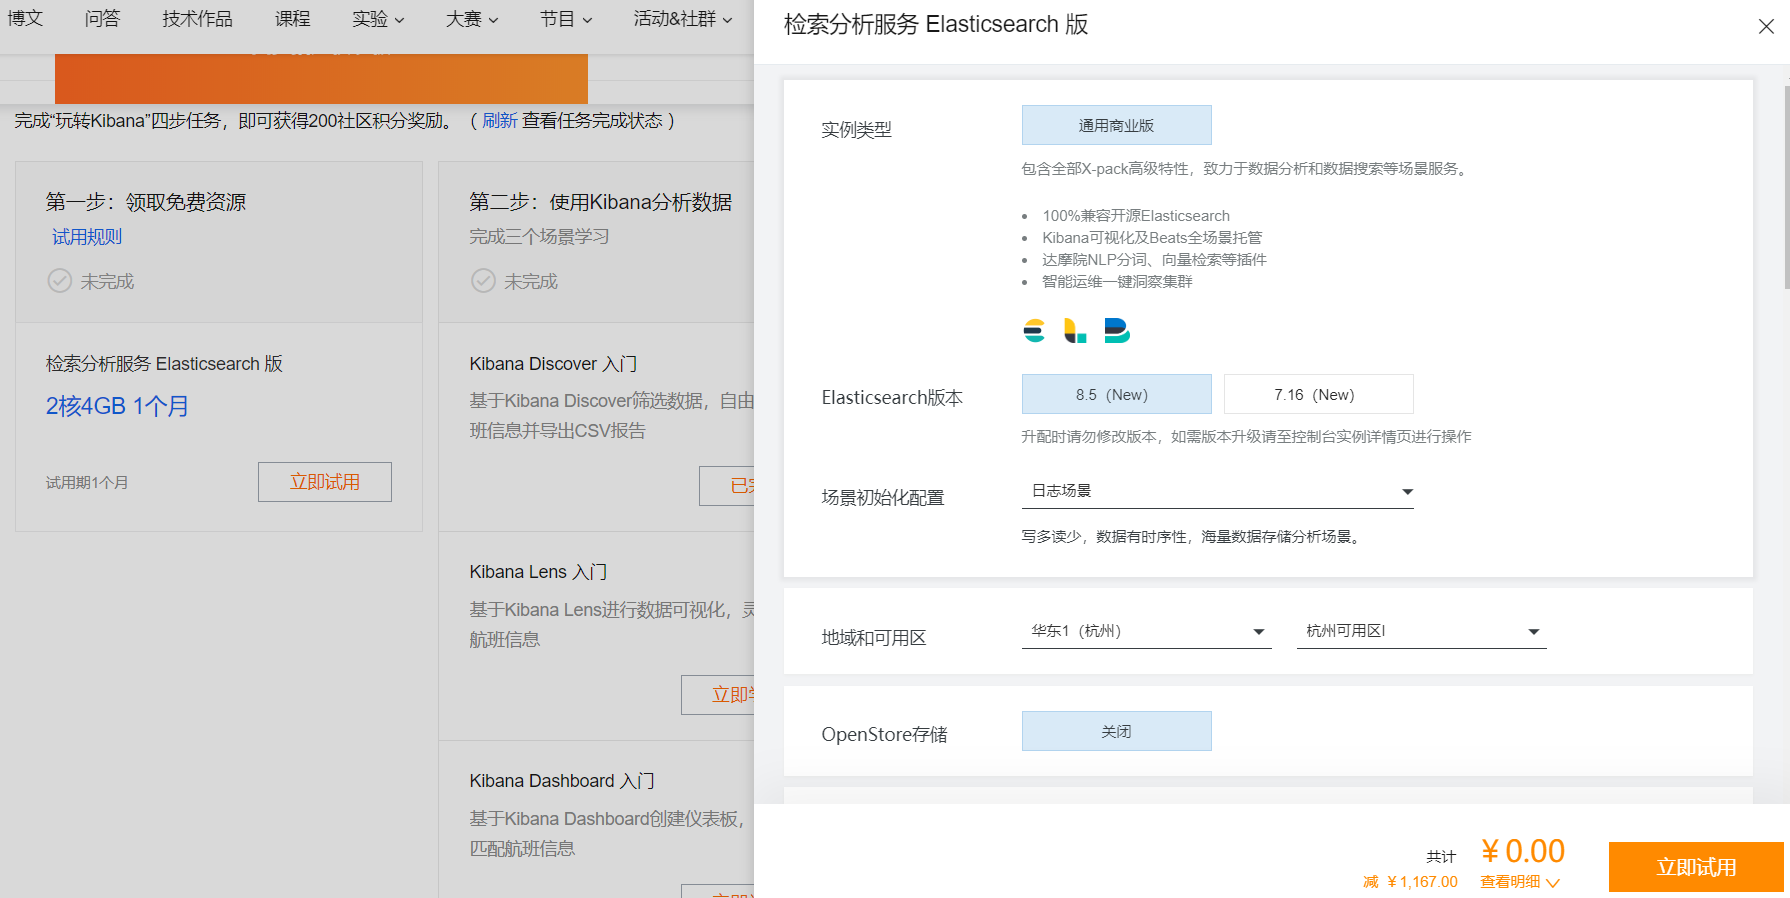
Task: Toggle the OpenStore存储 关闭 option
Action: tap(1116, 731)
